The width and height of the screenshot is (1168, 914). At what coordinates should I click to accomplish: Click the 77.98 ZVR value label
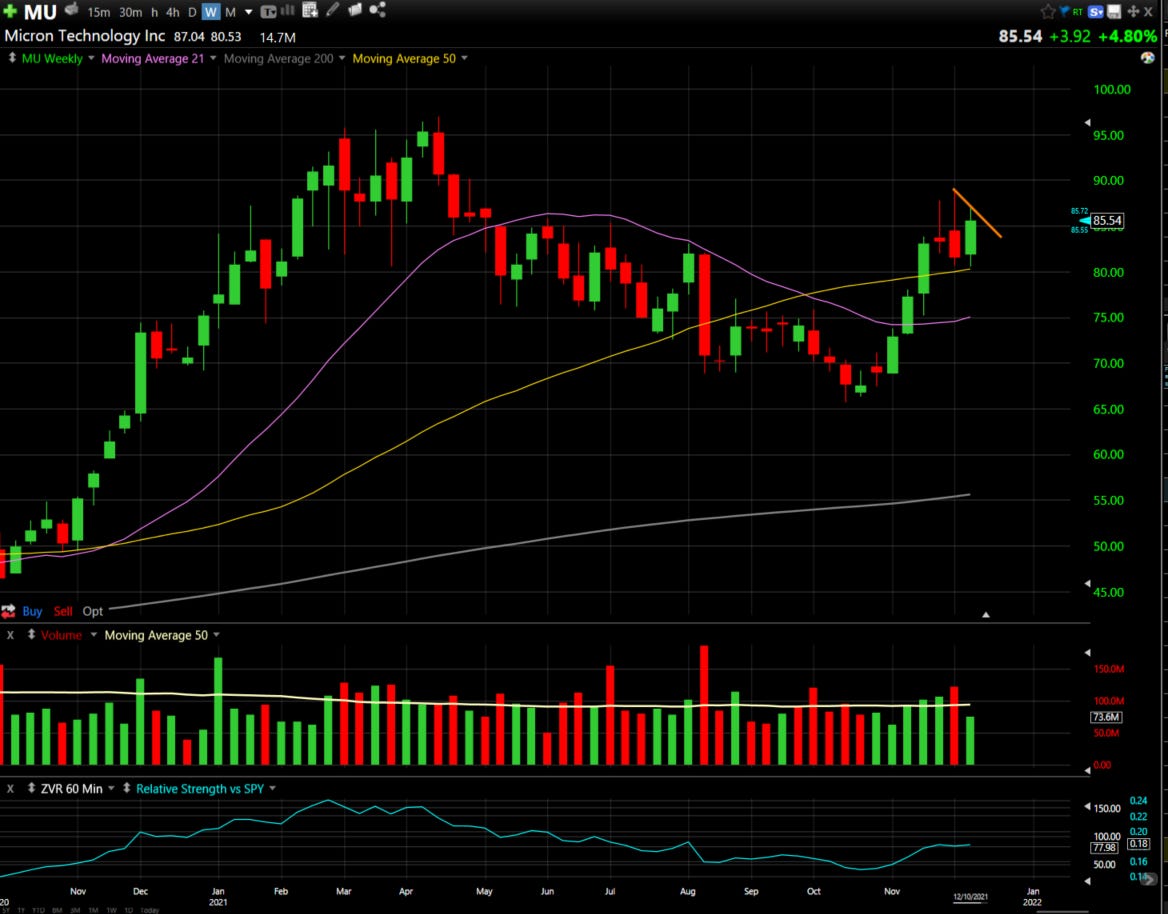(x=1104, y=848)
